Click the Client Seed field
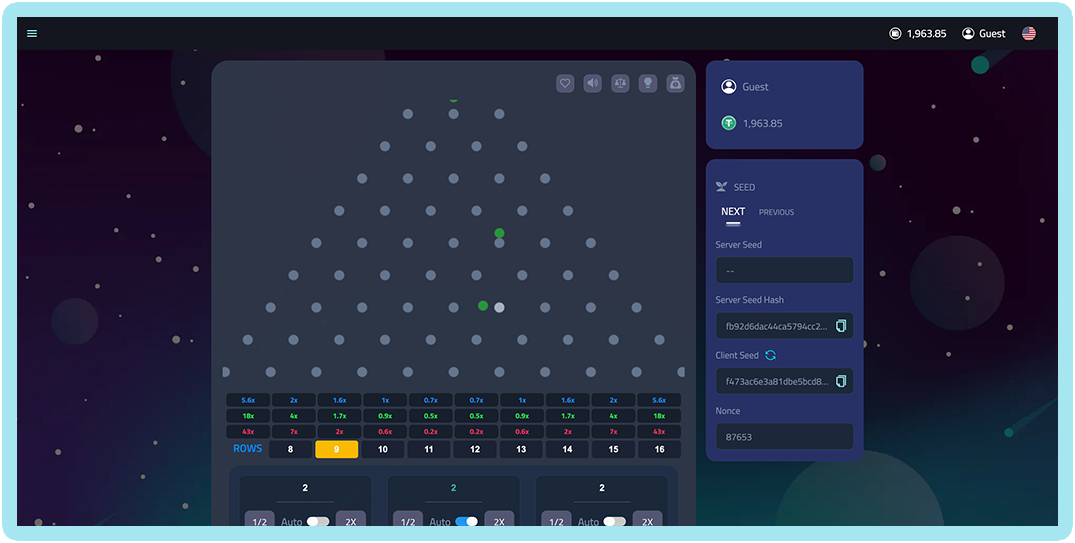Image resolution: width=1075 pixels, height=543 pixels. tap(784, 381)
